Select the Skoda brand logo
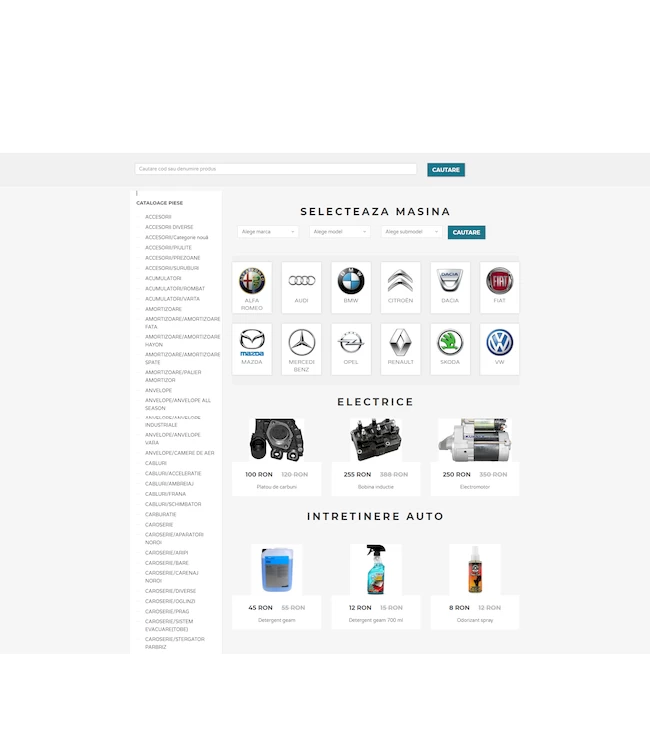The height and width of the screenshot is (750, 650). click(450, 342)
